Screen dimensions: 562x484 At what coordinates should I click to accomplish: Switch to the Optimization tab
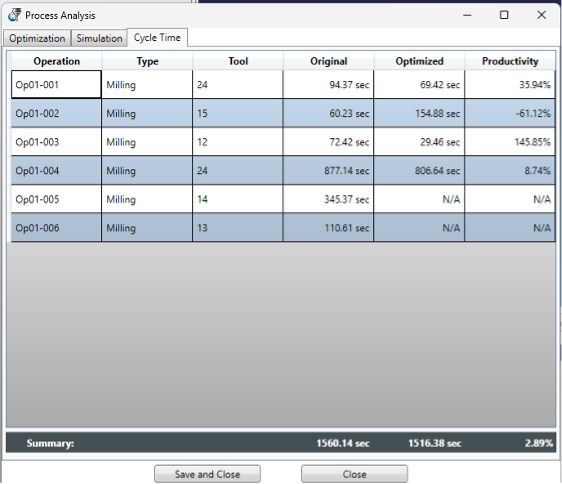click(37, 38)
